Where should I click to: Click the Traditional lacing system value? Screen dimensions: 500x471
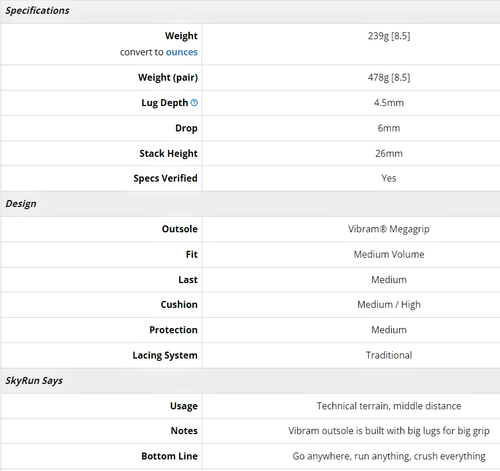[389, 355]
